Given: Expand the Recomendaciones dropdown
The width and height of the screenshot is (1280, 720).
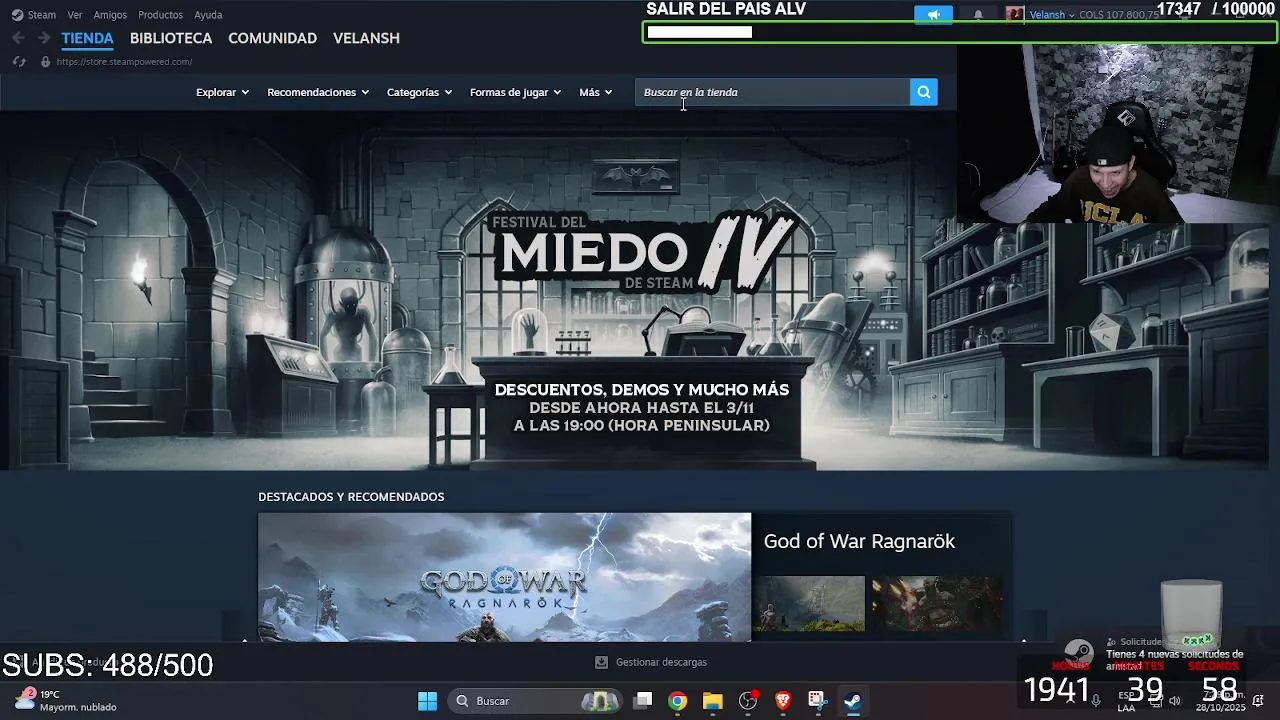Looking at the screenshot, I should coord(318,92).
